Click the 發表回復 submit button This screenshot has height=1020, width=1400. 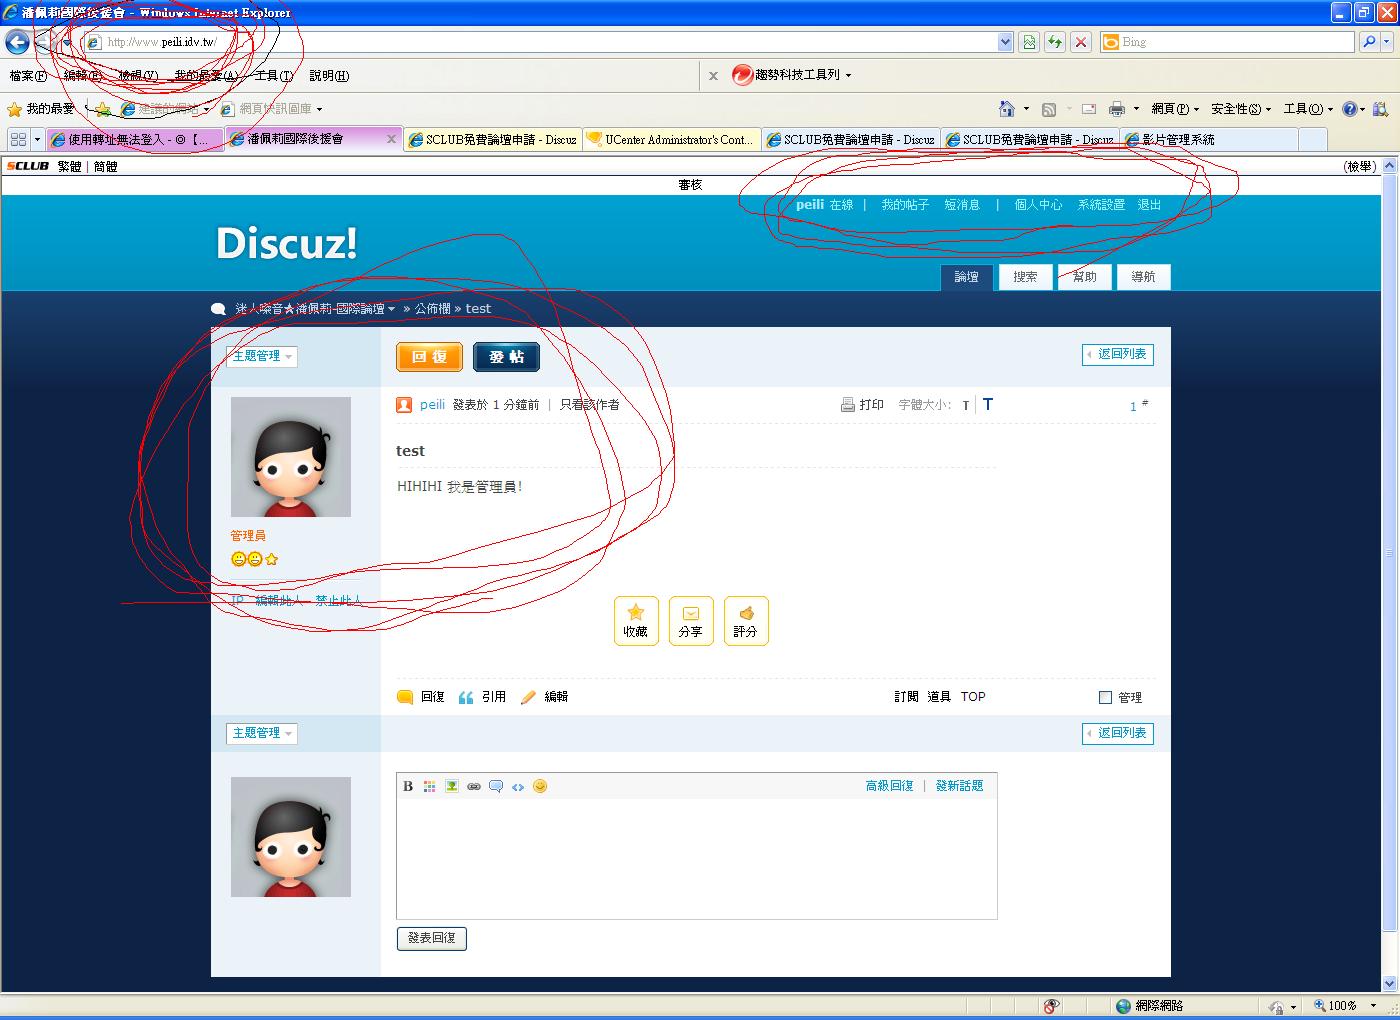point(432,938)
